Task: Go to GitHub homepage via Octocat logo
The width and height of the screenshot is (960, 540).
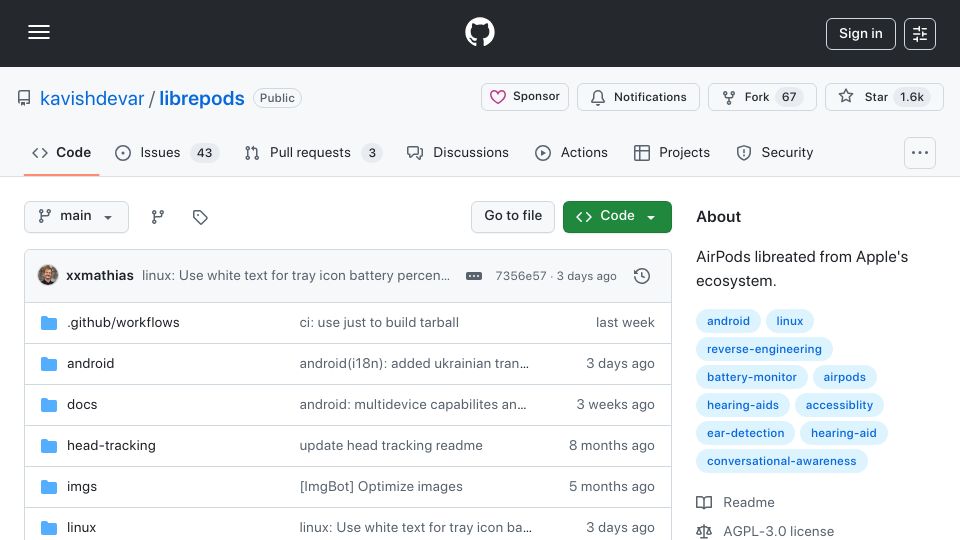Action: [479, 32]
